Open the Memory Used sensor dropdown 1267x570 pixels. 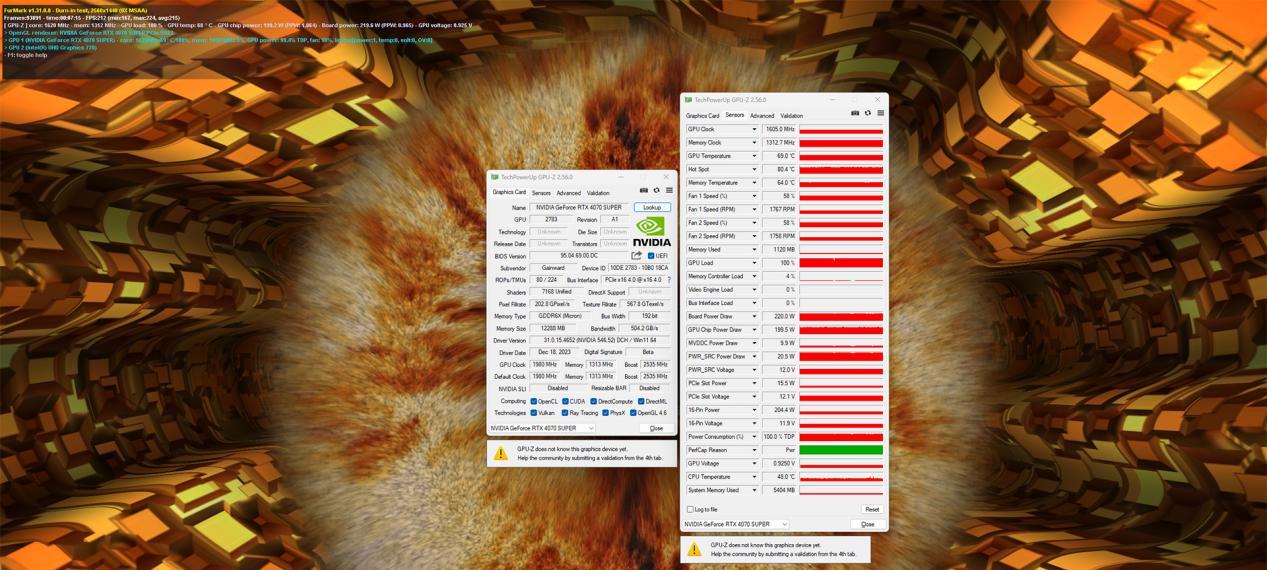pyautogui.click(x=754, y=249)
